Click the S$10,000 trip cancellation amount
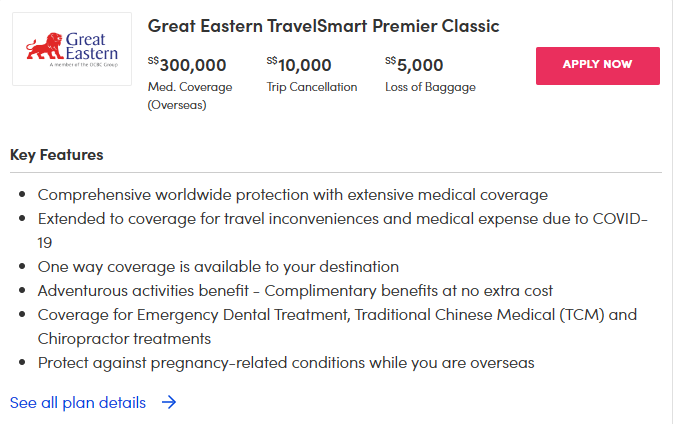The width and height of the screenshot is (673, 424). click(299, 65)
